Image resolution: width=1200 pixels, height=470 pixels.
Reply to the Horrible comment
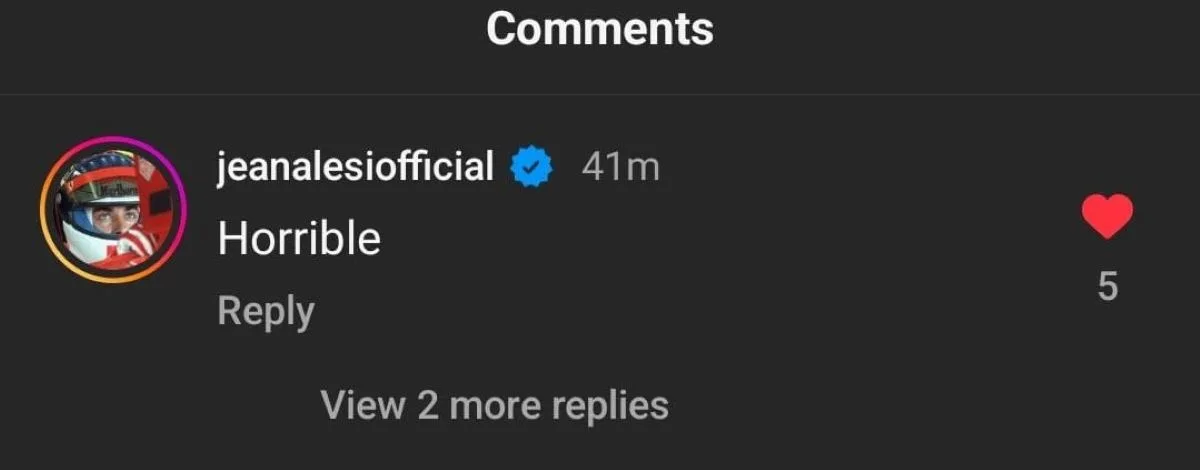point(266,311)
